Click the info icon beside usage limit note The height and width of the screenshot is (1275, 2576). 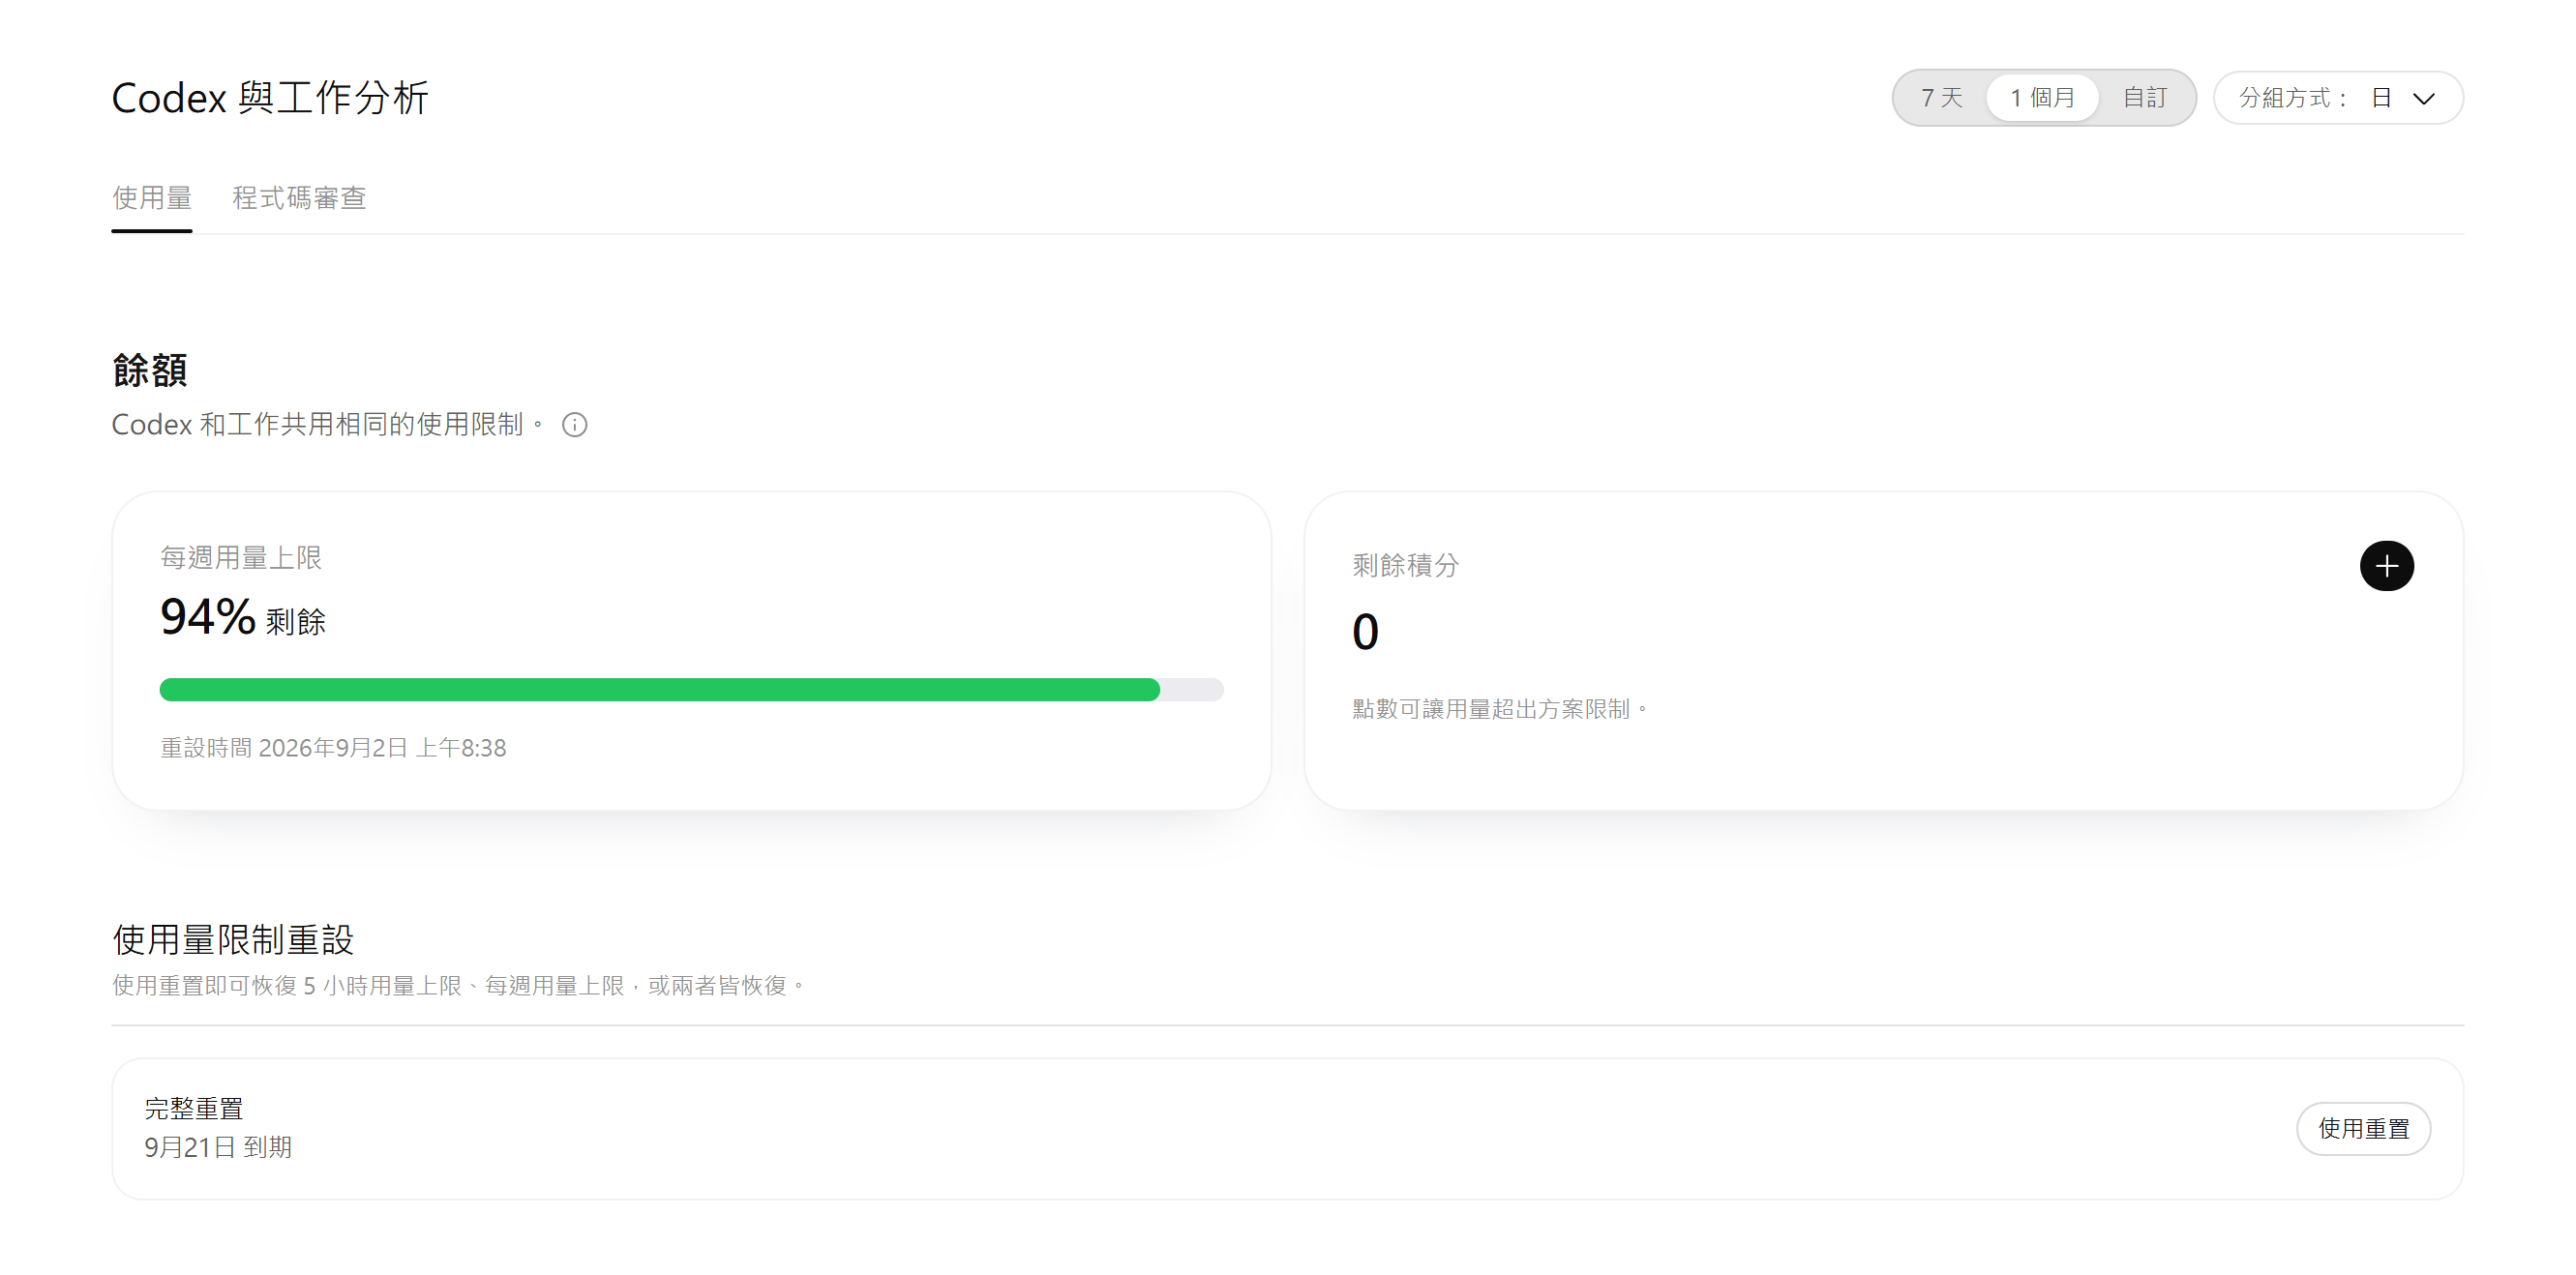[x=574, y=425]
